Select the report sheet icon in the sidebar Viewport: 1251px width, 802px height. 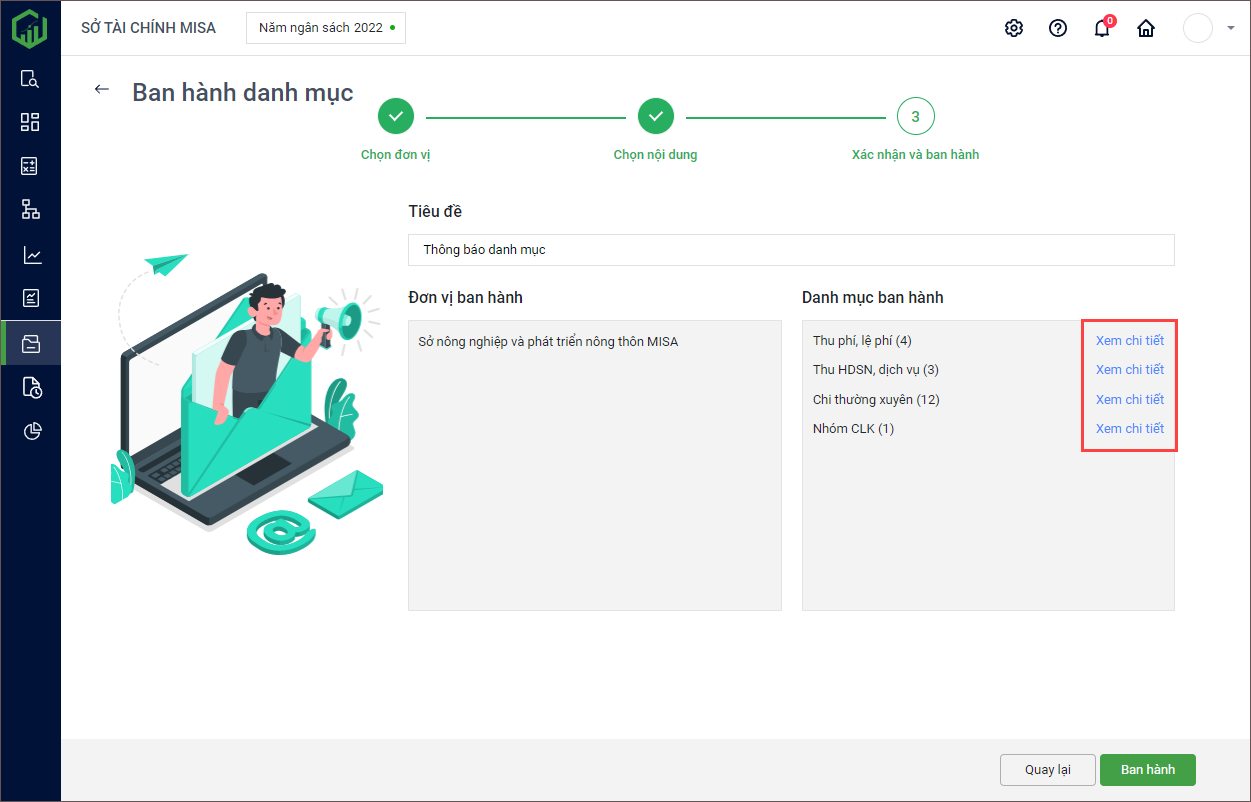(30, 298)
